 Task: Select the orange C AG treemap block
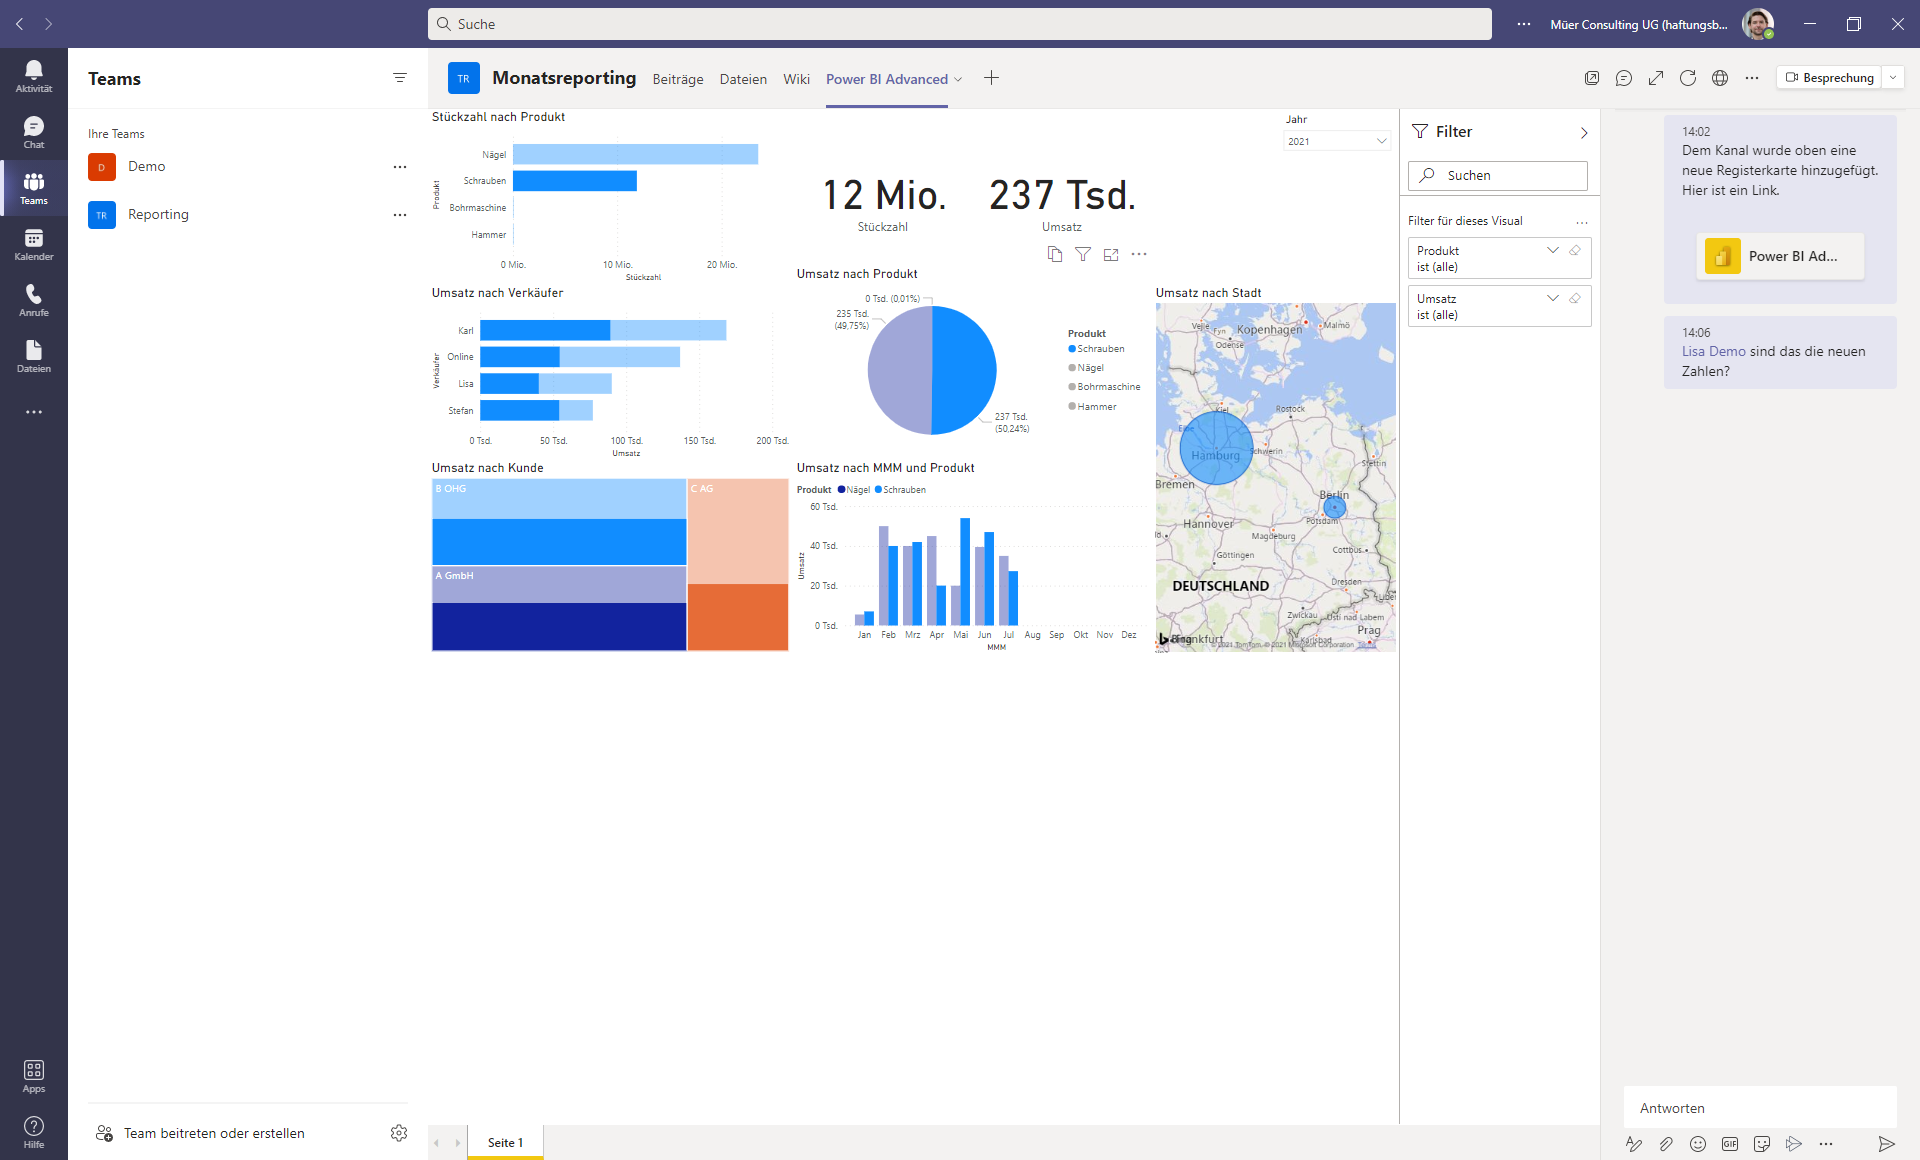click(x=738, y=617)
